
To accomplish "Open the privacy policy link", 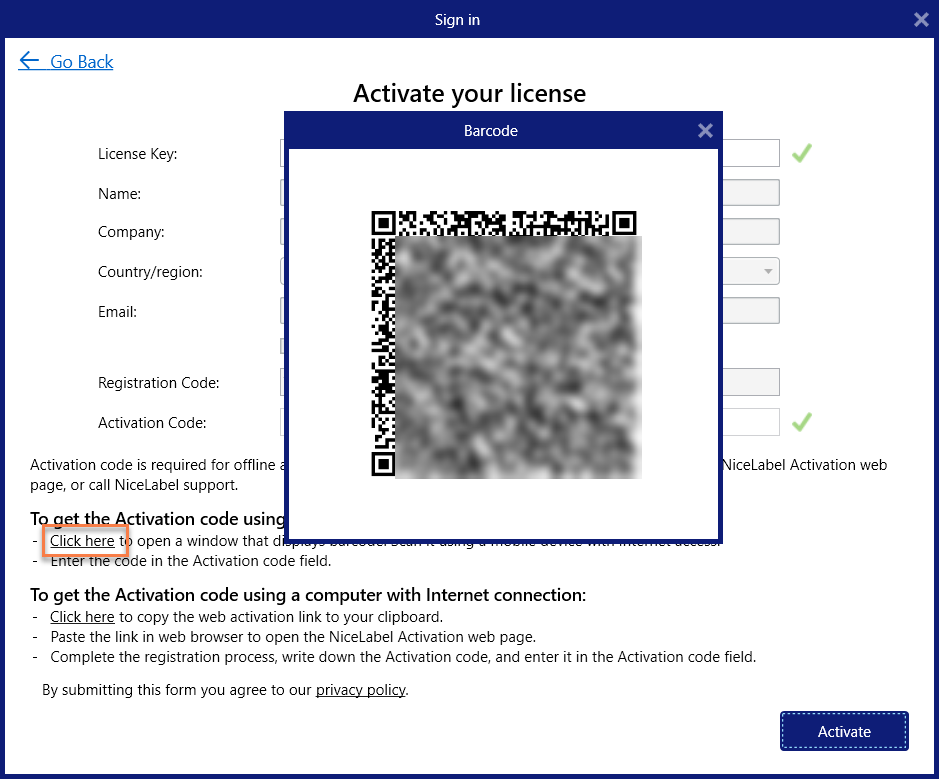I will click(x=360, y=689).
